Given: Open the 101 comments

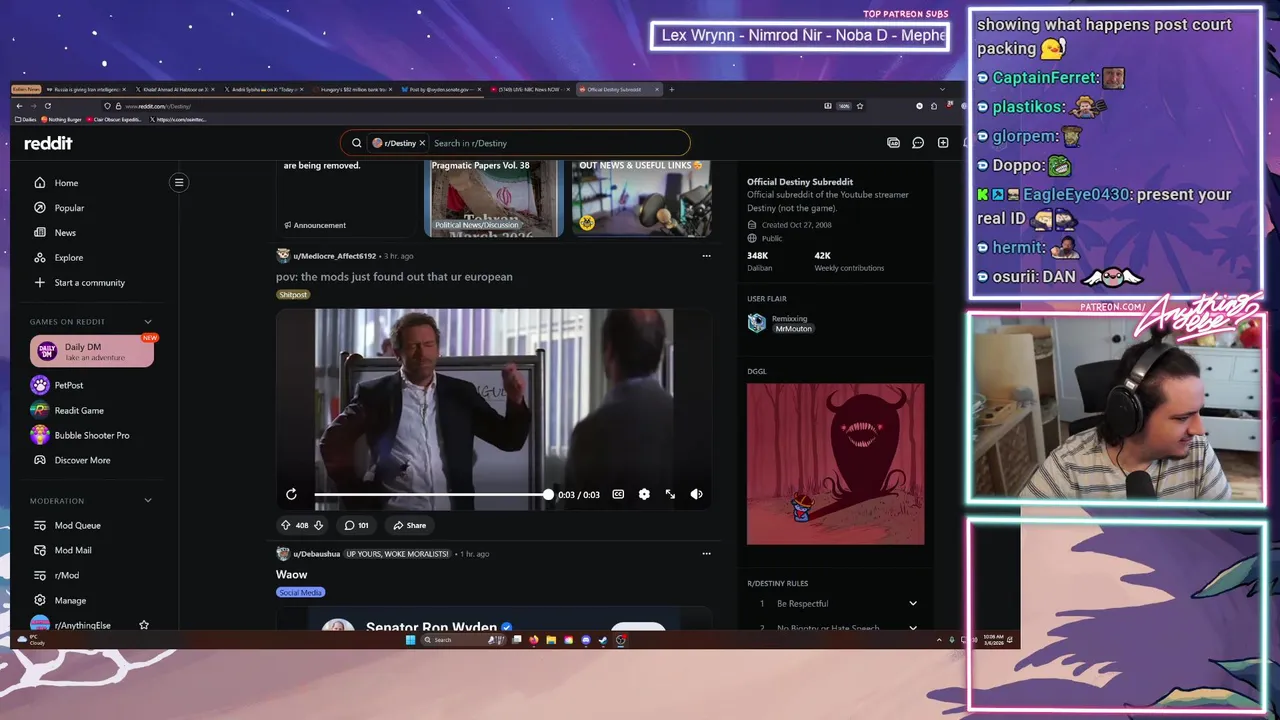Looking at the screenshot, I should pos(356,525).
